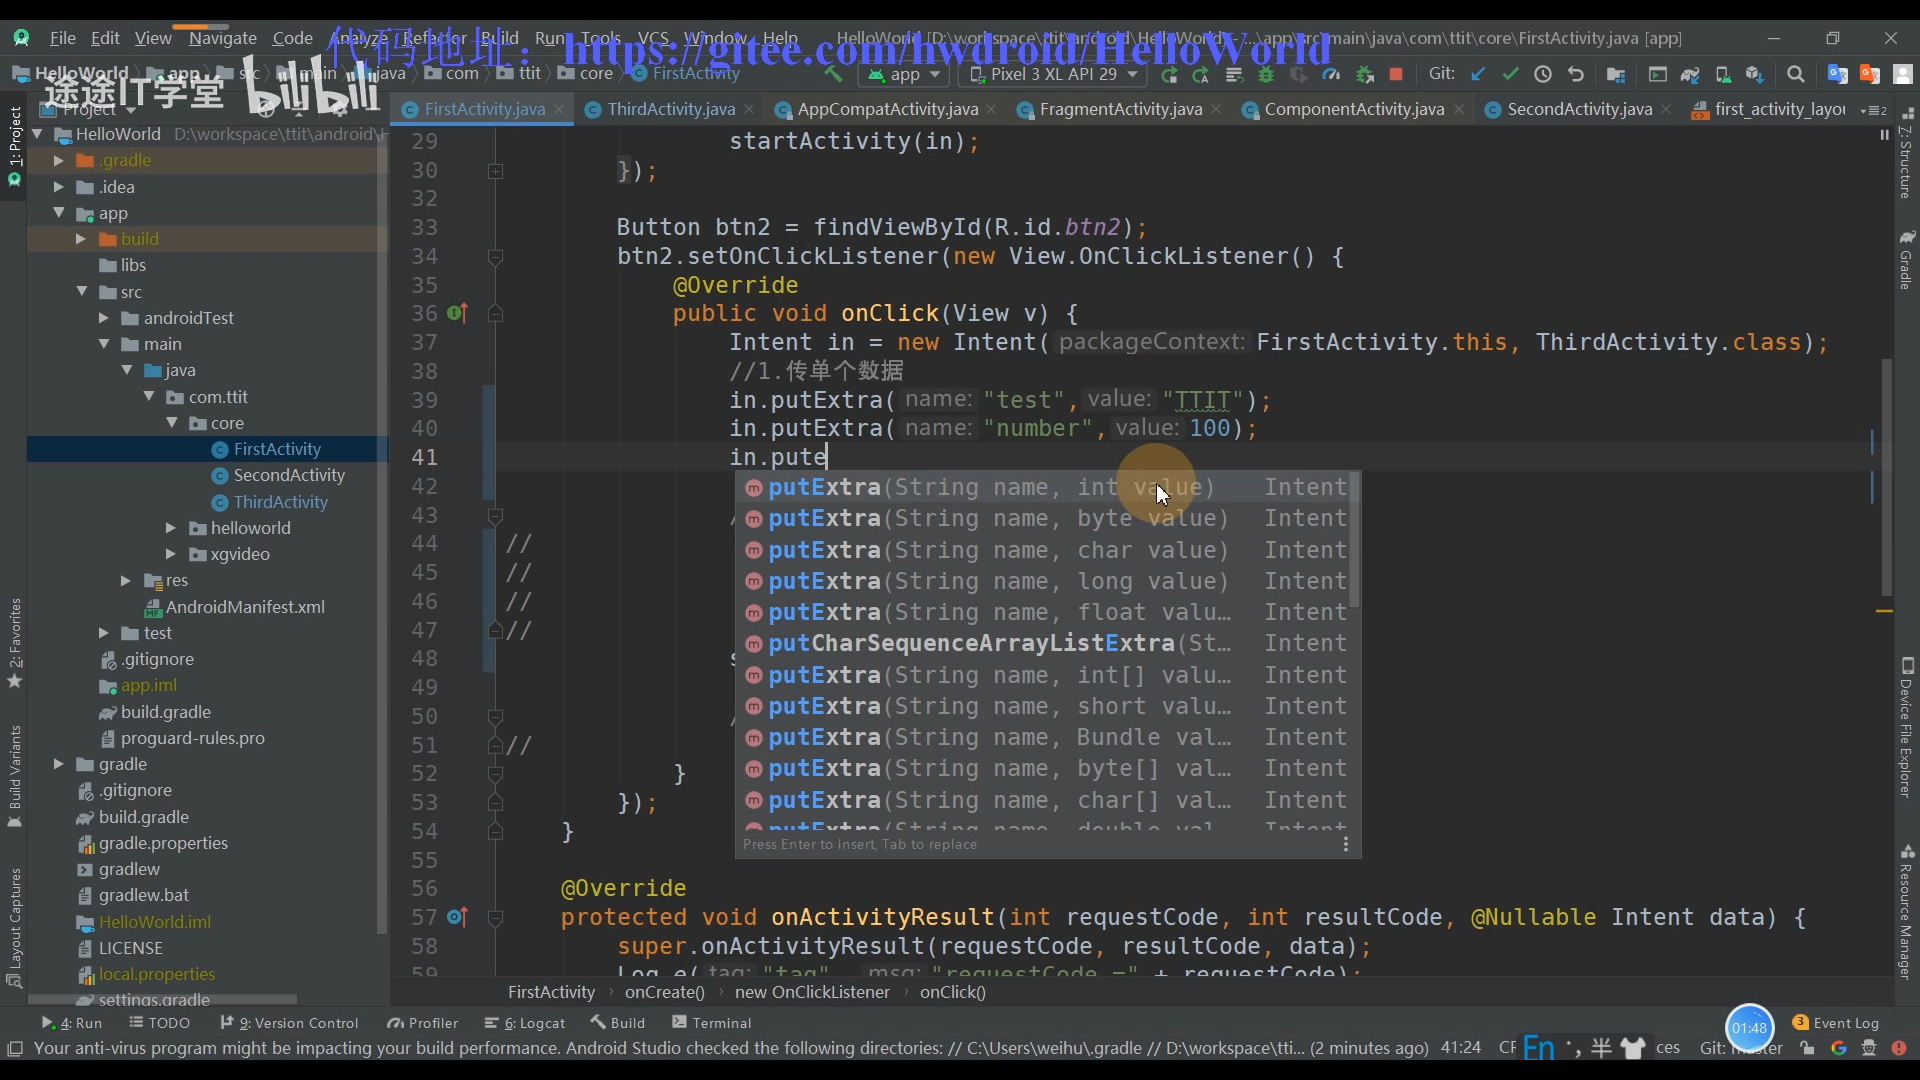Click three-dot options in completion popup
The image size is (1920, 1080).
pyautogui.click(x=1346, y=845)
